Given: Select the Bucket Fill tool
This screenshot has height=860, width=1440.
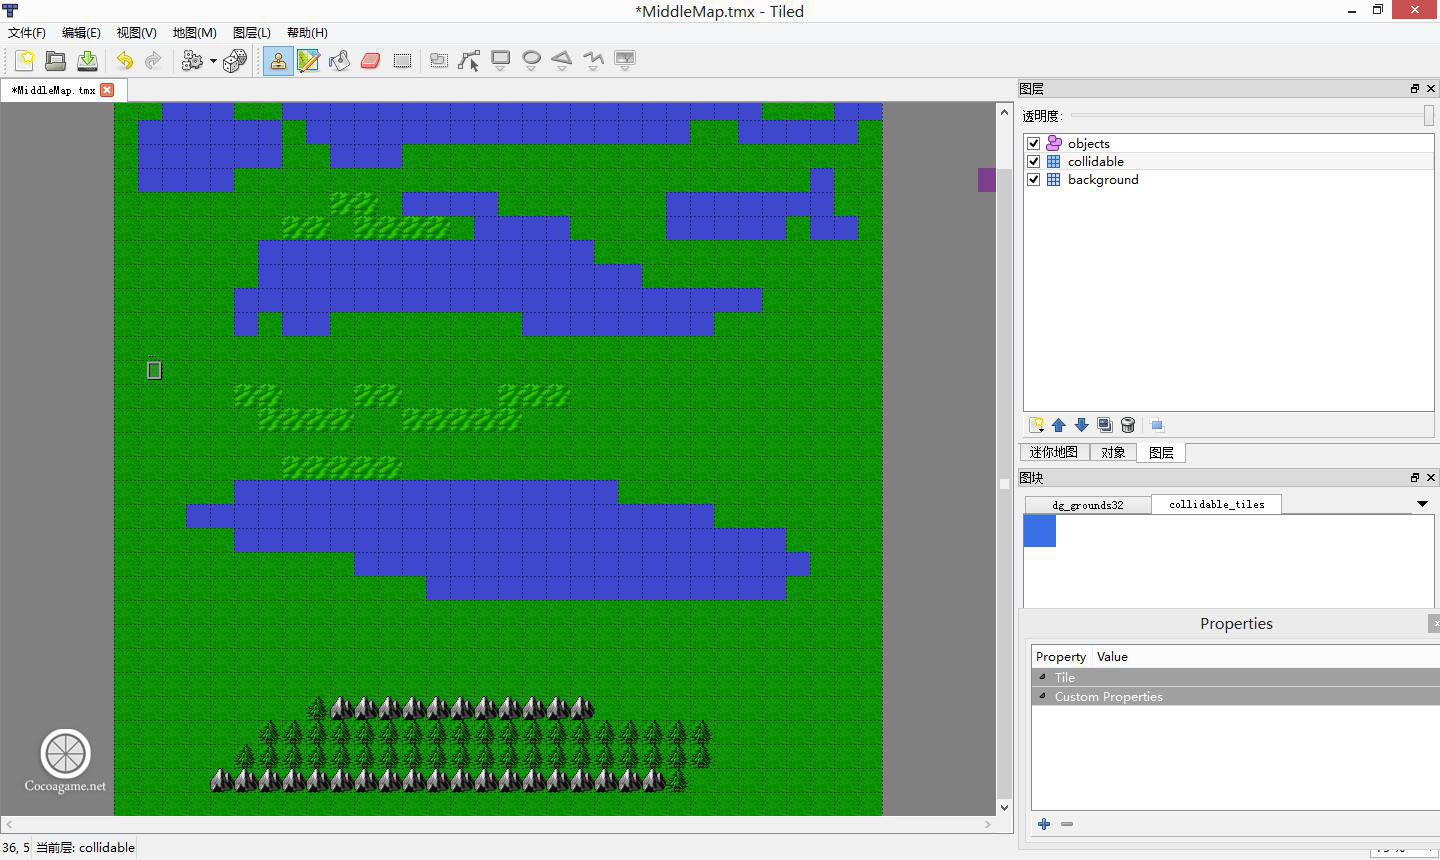Looking at the screenshot, I should (340, 61).
